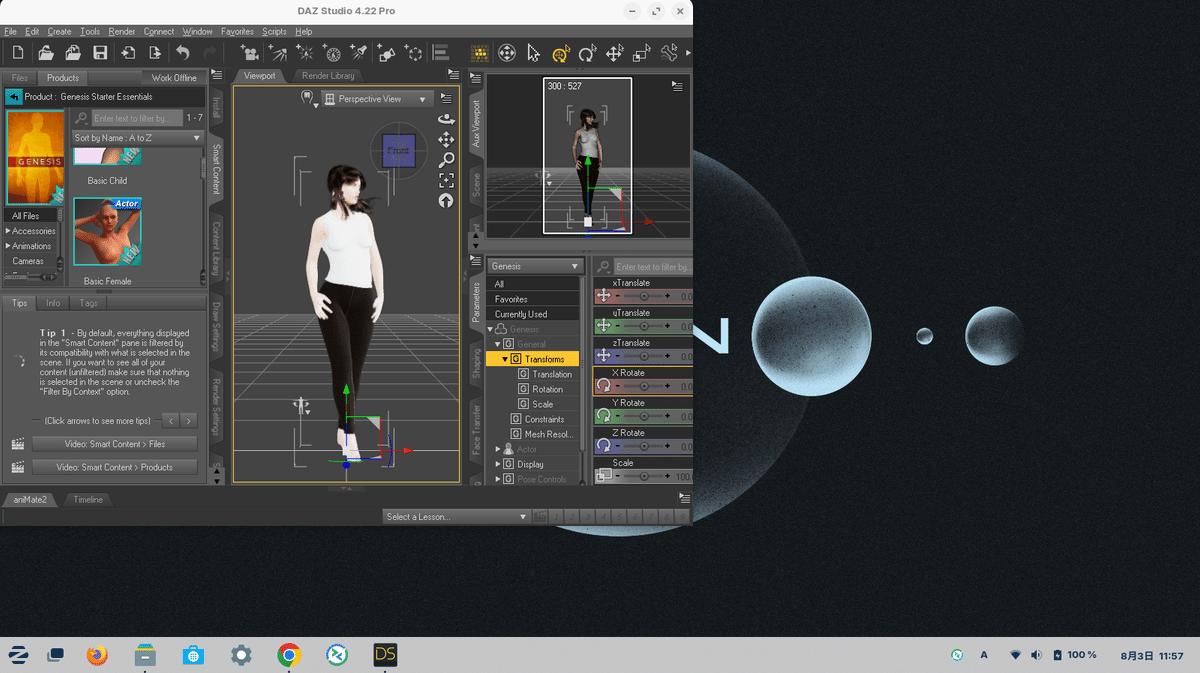
Task: Open the viewport pane options menu
Action: [453, 76]
